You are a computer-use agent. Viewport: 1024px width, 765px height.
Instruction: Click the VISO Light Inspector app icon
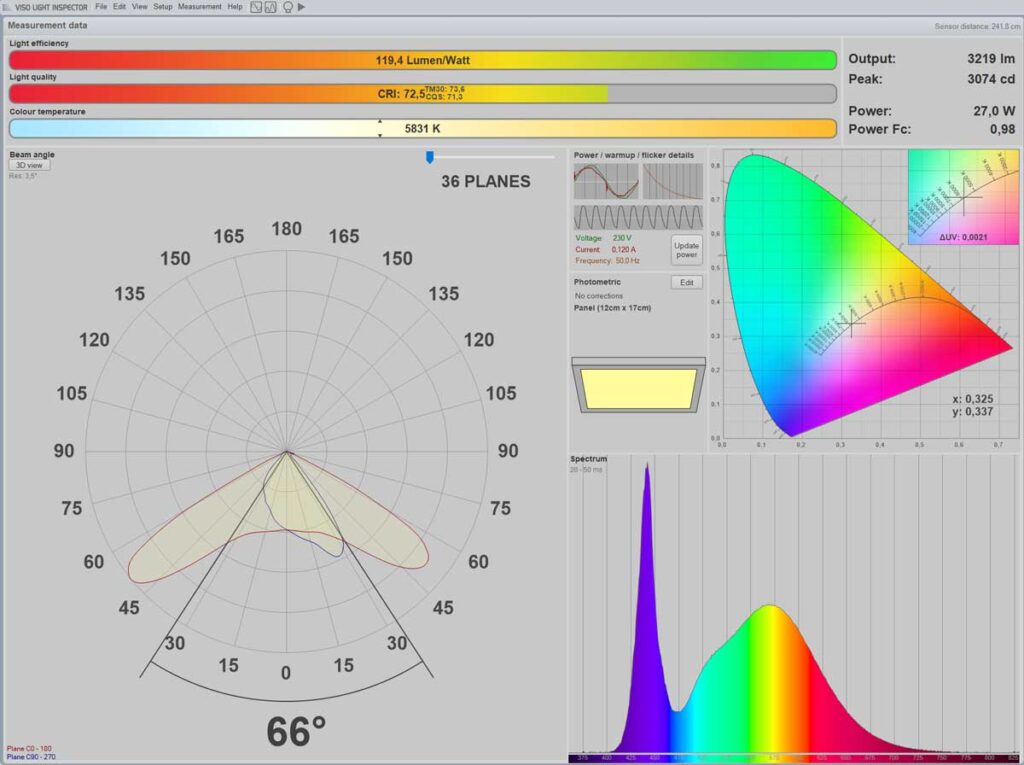(6, 6)
